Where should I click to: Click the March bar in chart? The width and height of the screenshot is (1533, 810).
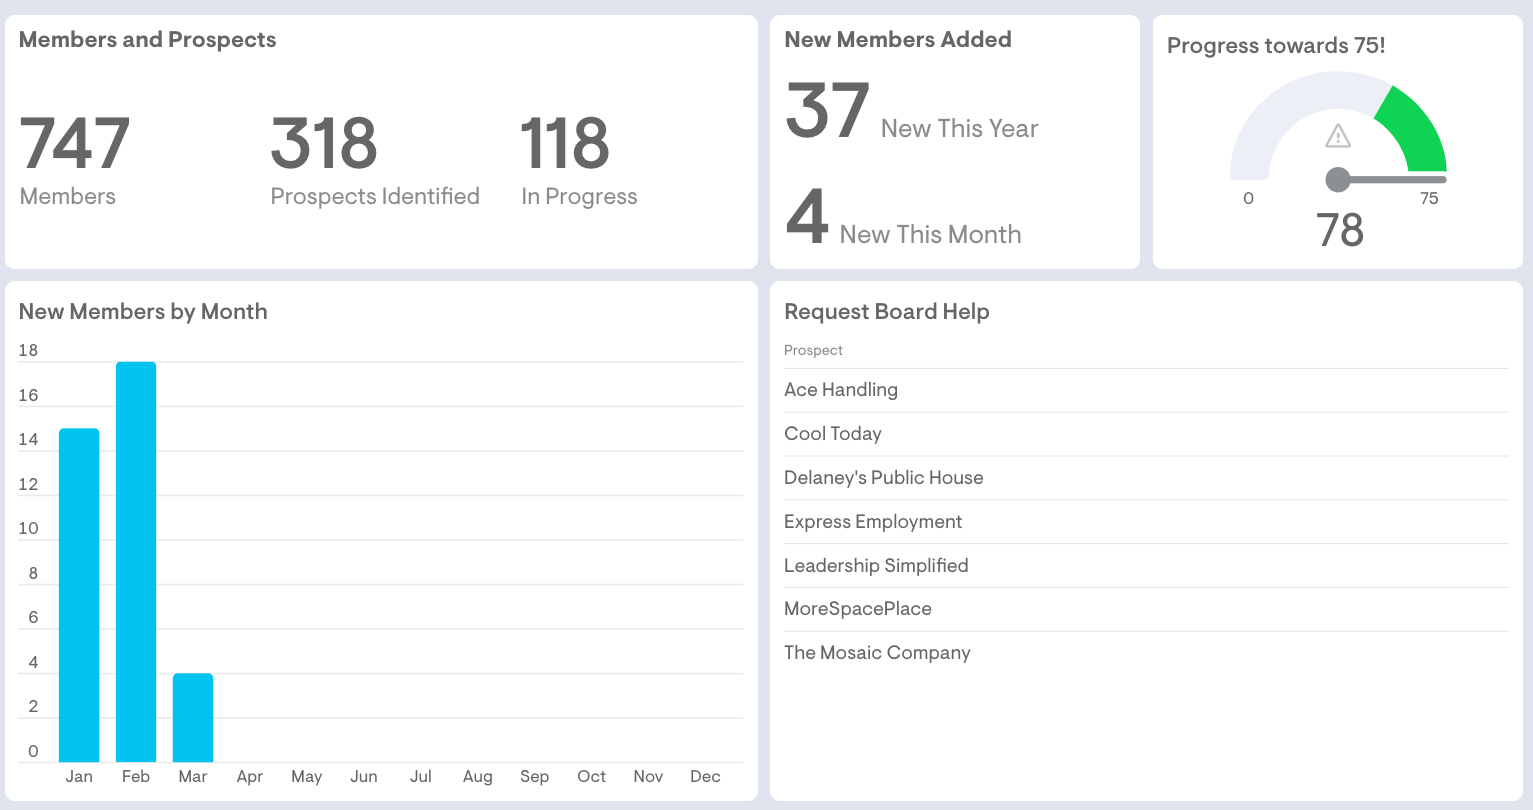click(193, 717)
